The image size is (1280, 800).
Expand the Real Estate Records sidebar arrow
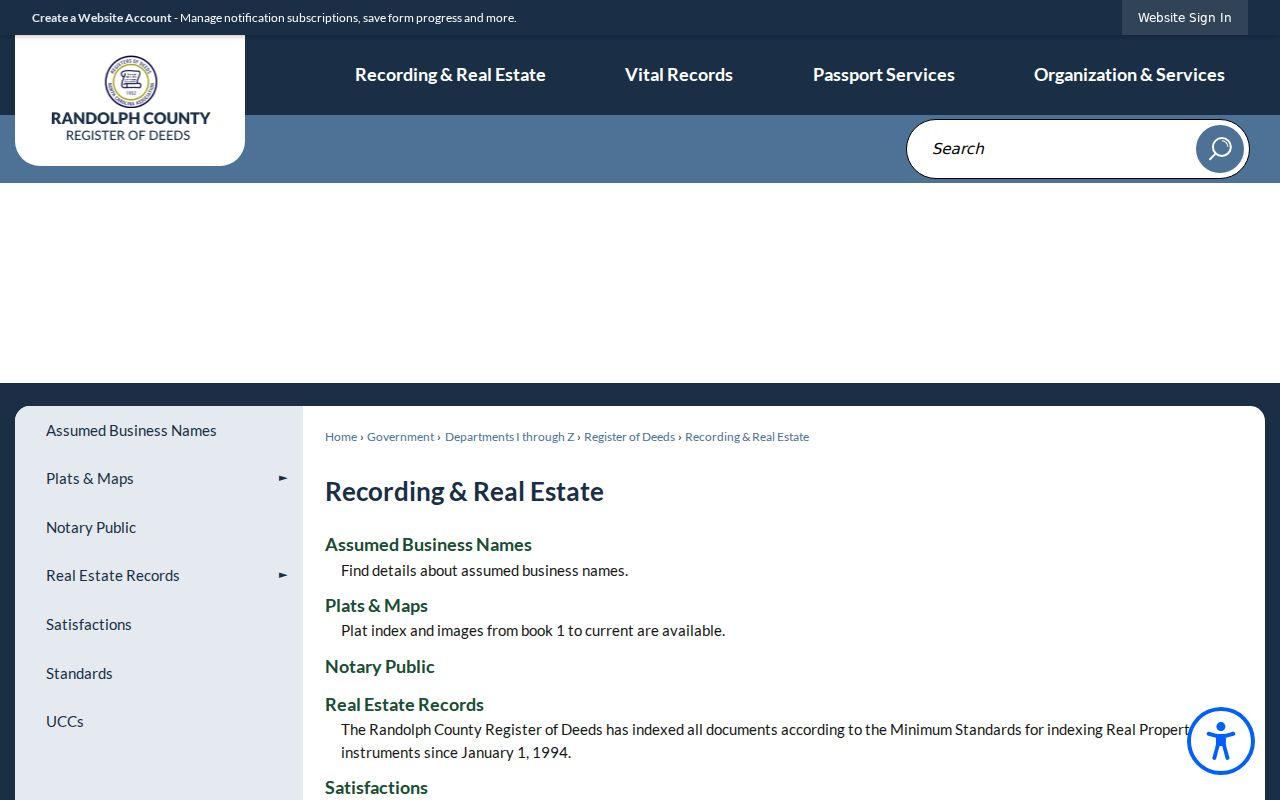point(283,576)
